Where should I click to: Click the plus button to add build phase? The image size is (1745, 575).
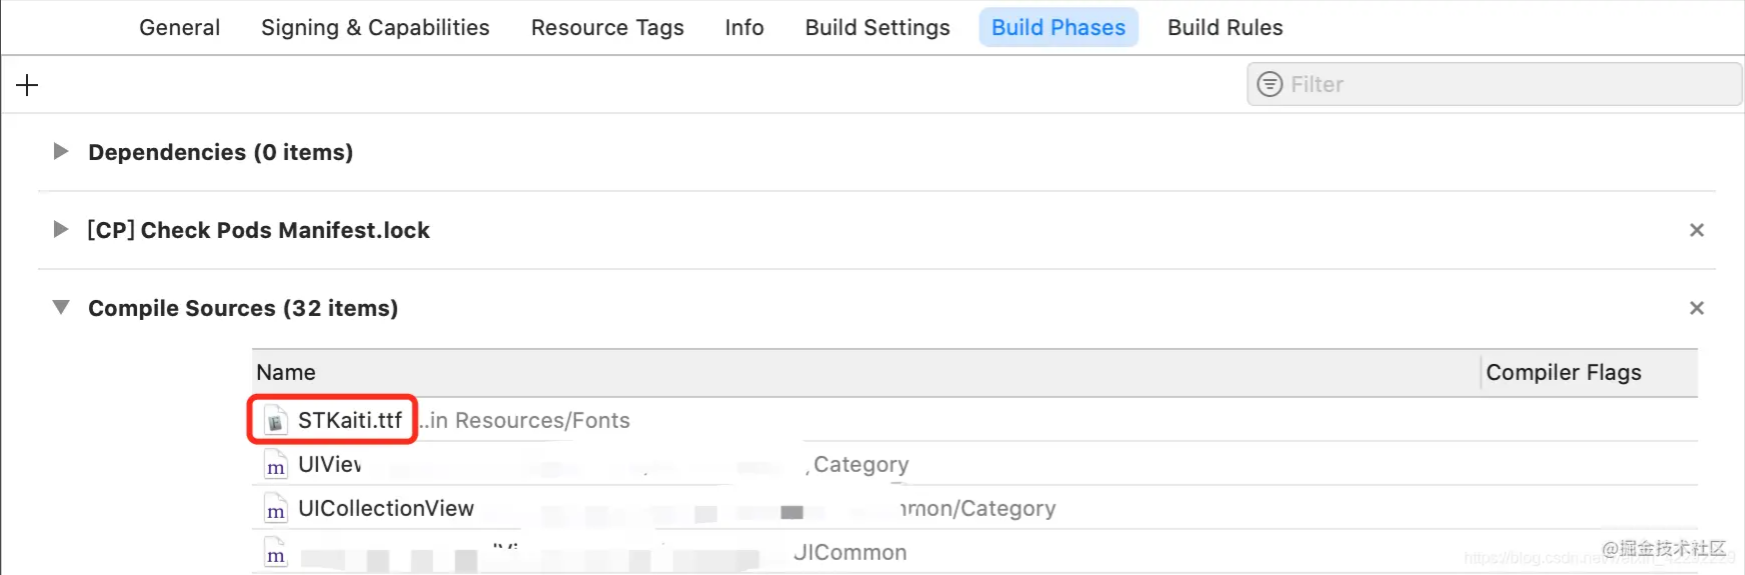click(x=27, y=86)
